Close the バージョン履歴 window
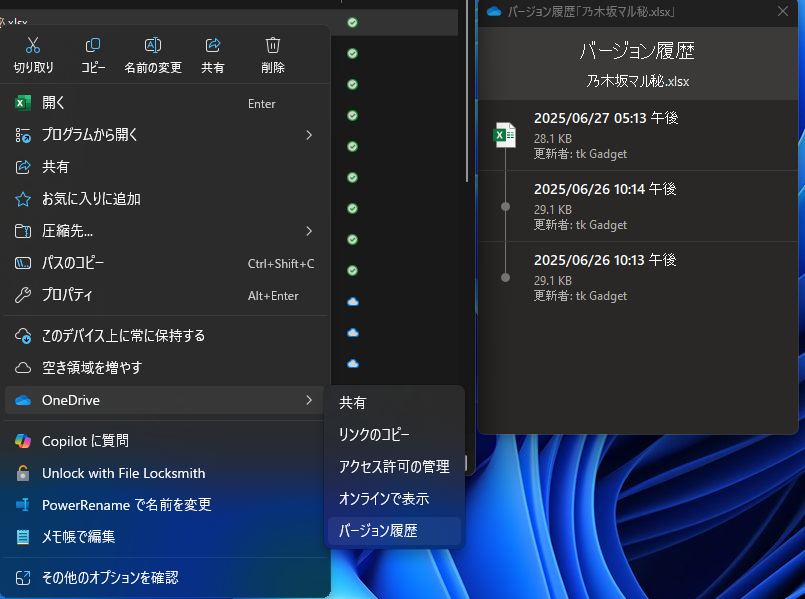This screenshot has height=599, width=805. pyautogui.click(x=783, y=11)
